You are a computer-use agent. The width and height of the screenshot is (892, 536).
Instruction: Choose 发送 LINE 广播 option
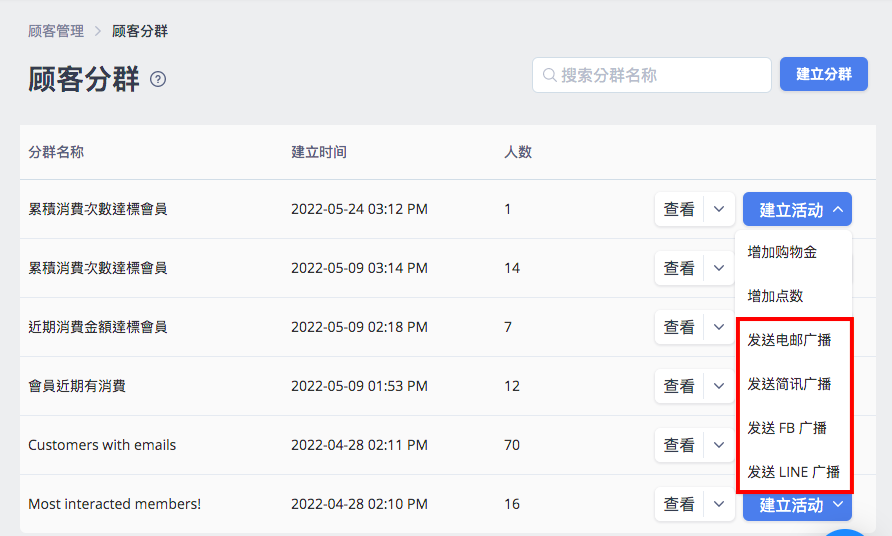coord(794,472)
